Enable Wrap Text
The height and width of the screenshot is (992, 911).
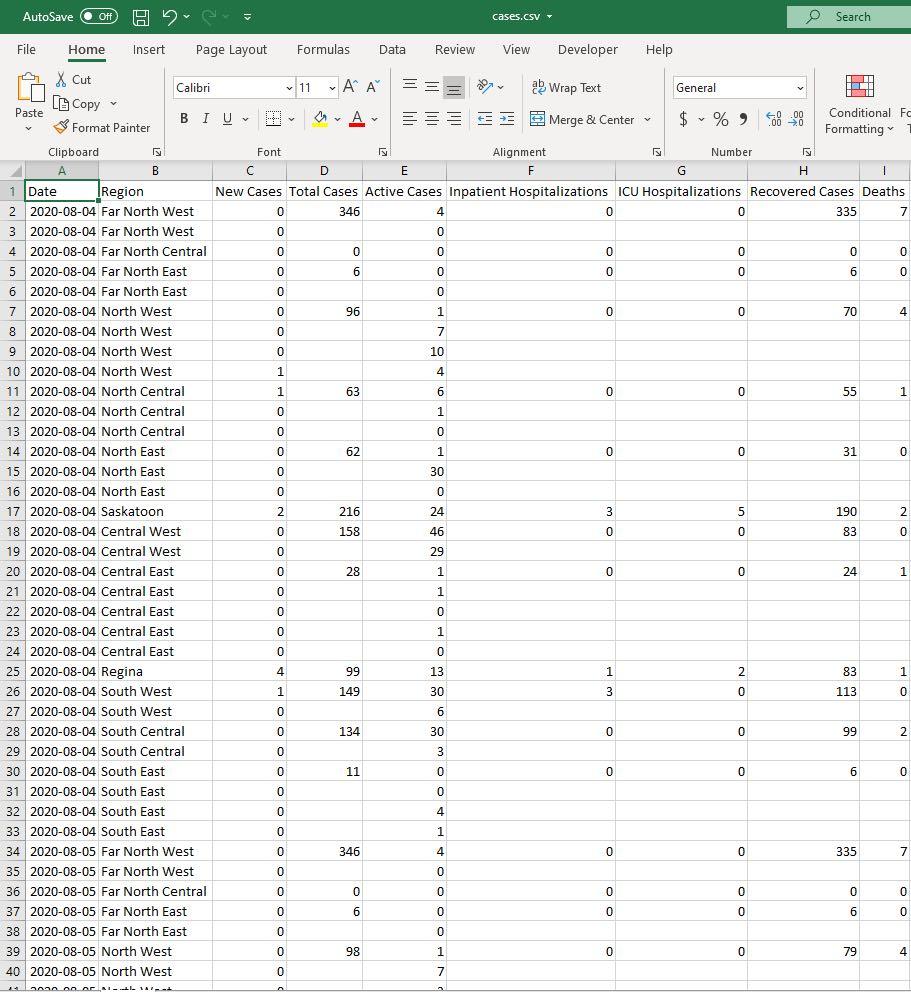click(x=566, y=87)
